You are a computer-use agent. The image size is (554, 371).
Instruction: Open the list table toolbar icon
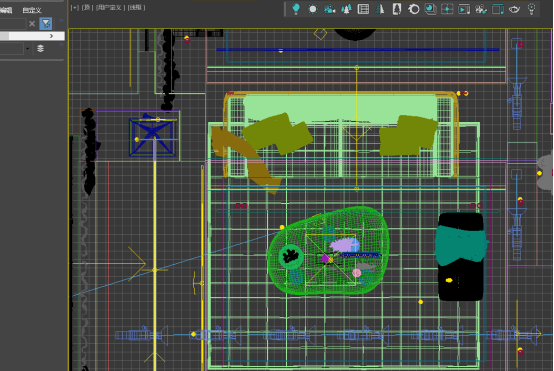tap(363, 9)
